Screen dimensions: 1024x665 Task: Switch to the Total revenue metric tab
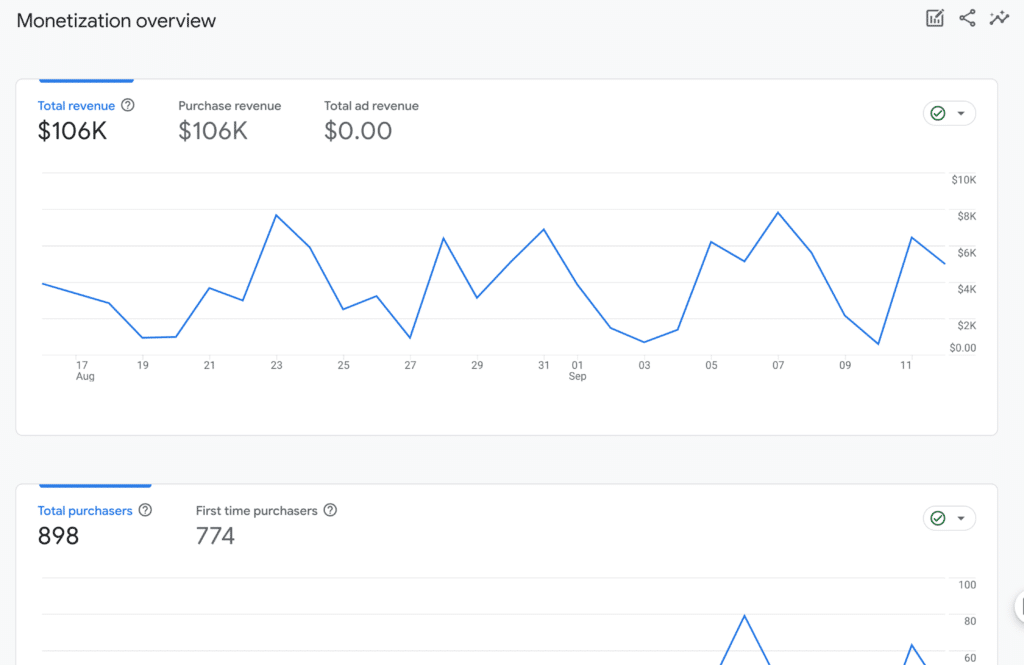click(x=76, y=105)
